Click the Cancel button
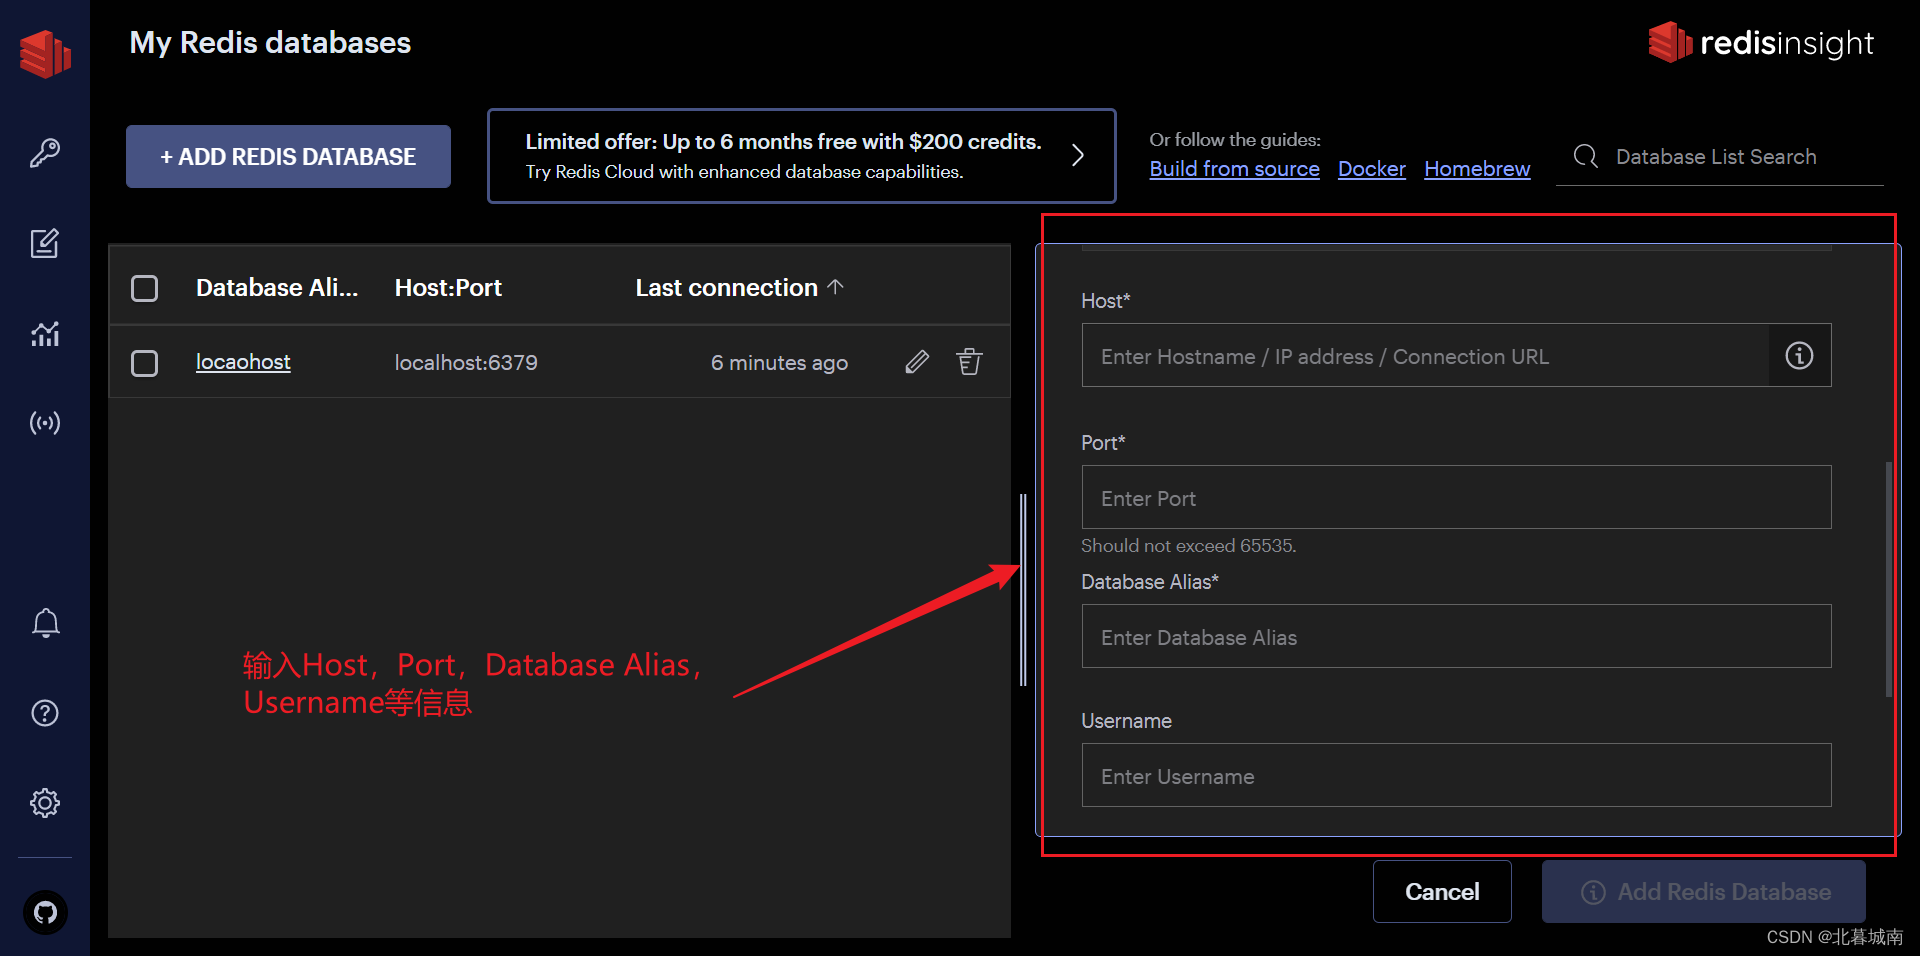The width and height of the screenshot is (1920, 956). coord(1442,891)
